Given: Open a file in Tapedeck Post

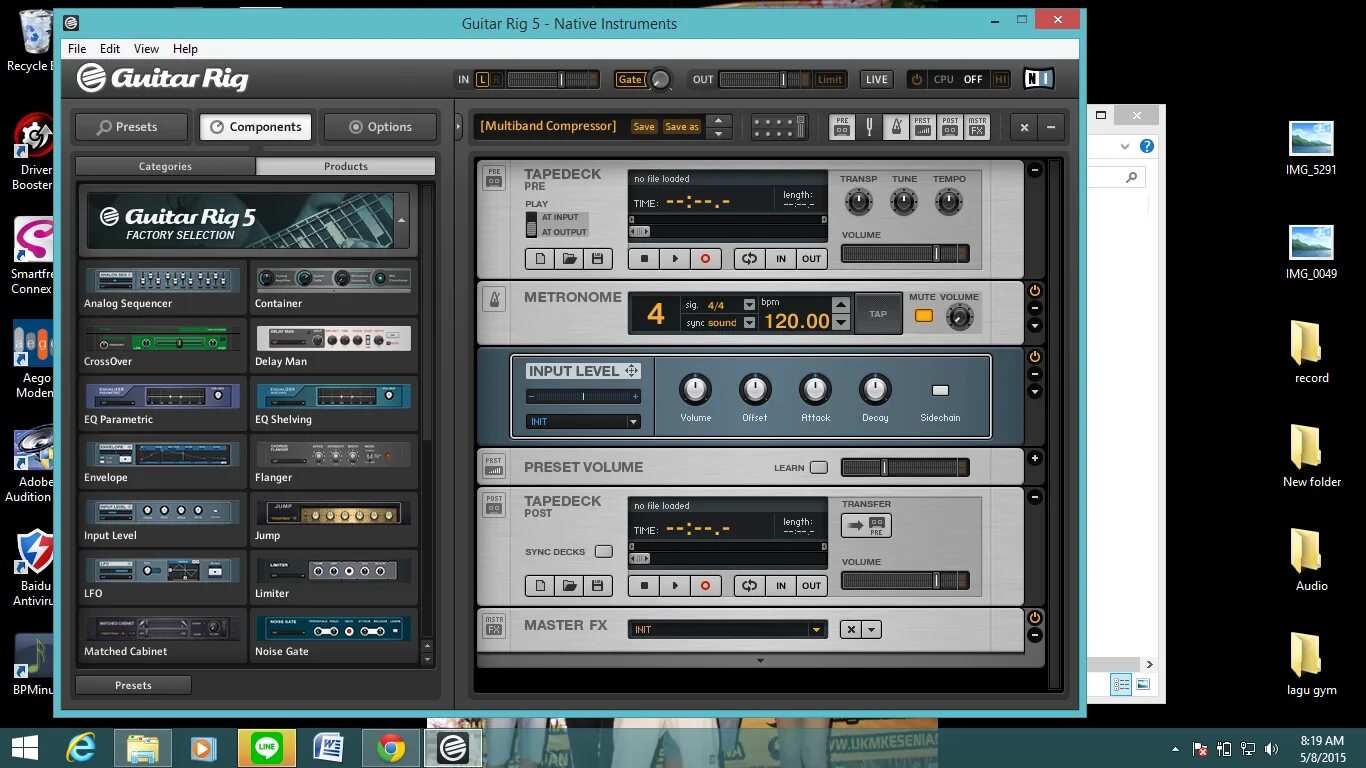Looking at the screenshot, I should pyautogui.click(x=569, y=586).
